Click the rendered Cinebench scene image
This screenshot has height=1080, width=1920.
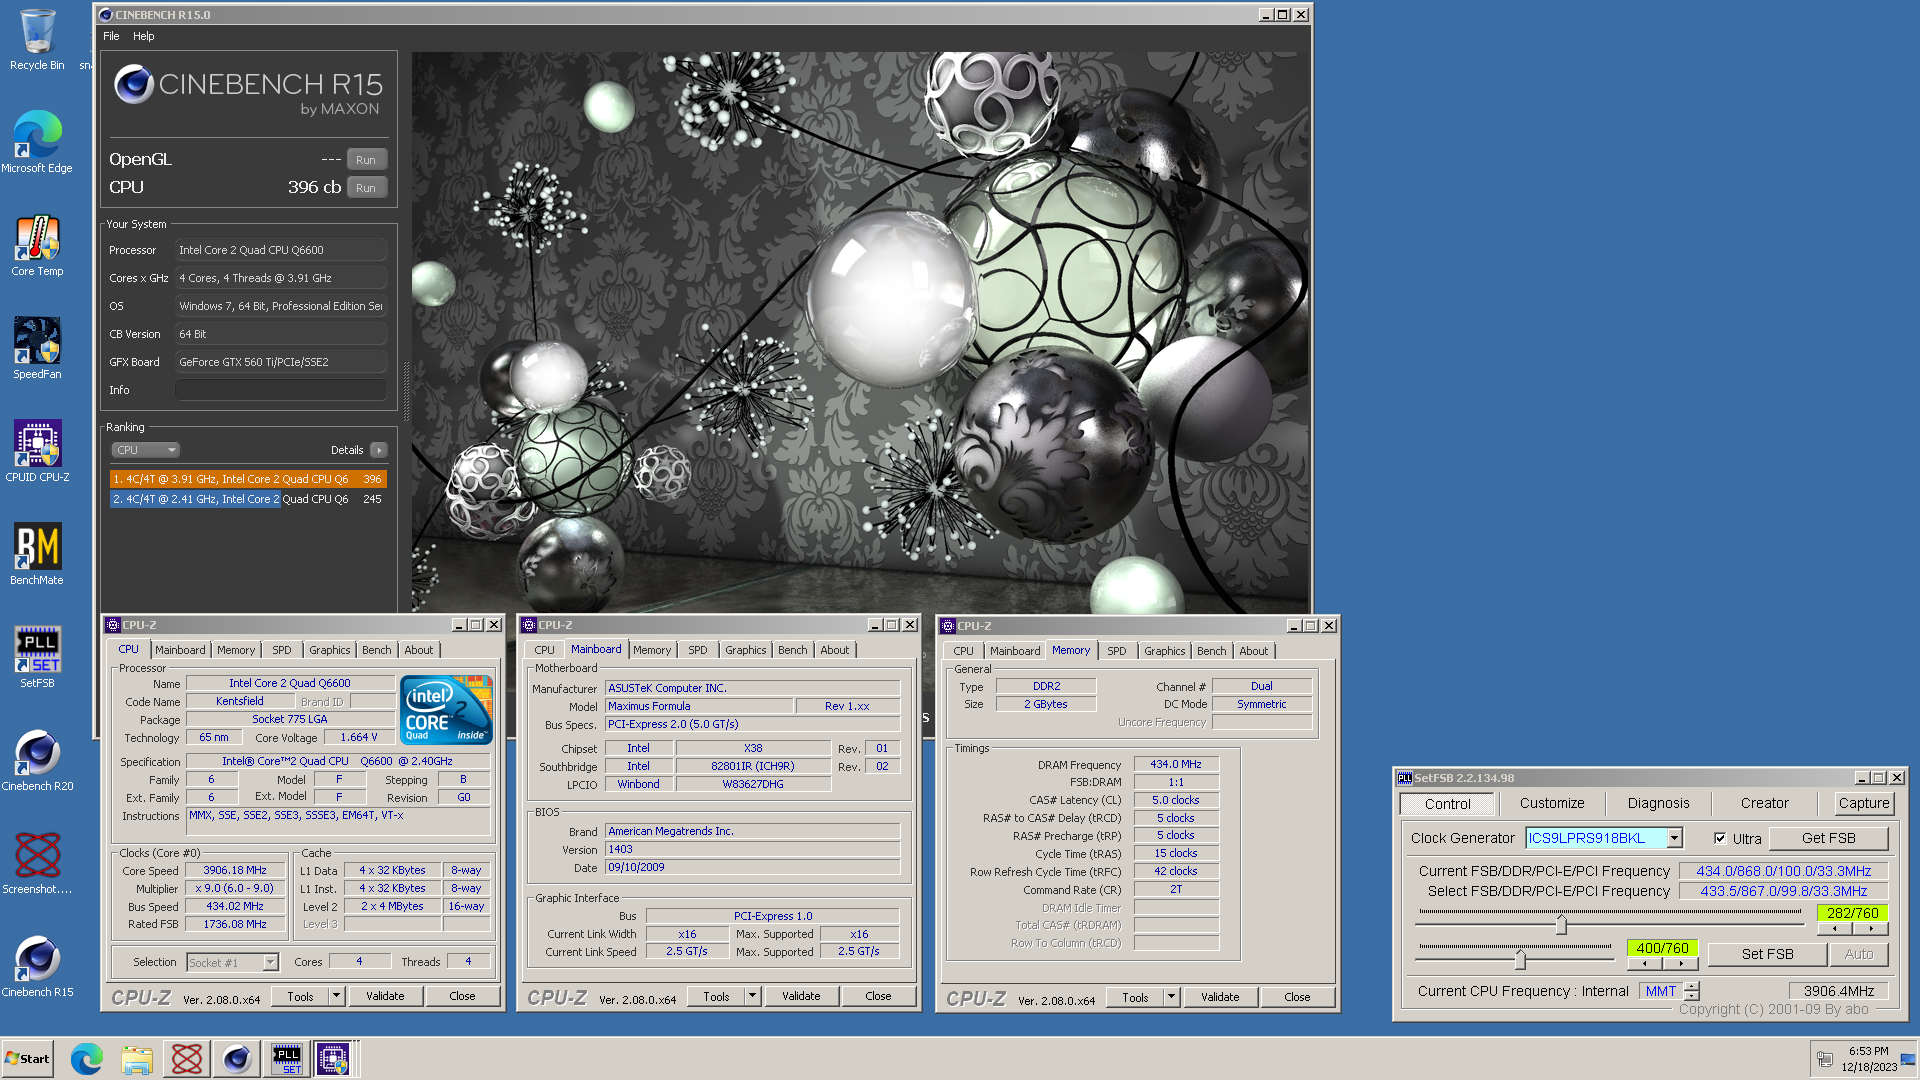click(860, 332)
